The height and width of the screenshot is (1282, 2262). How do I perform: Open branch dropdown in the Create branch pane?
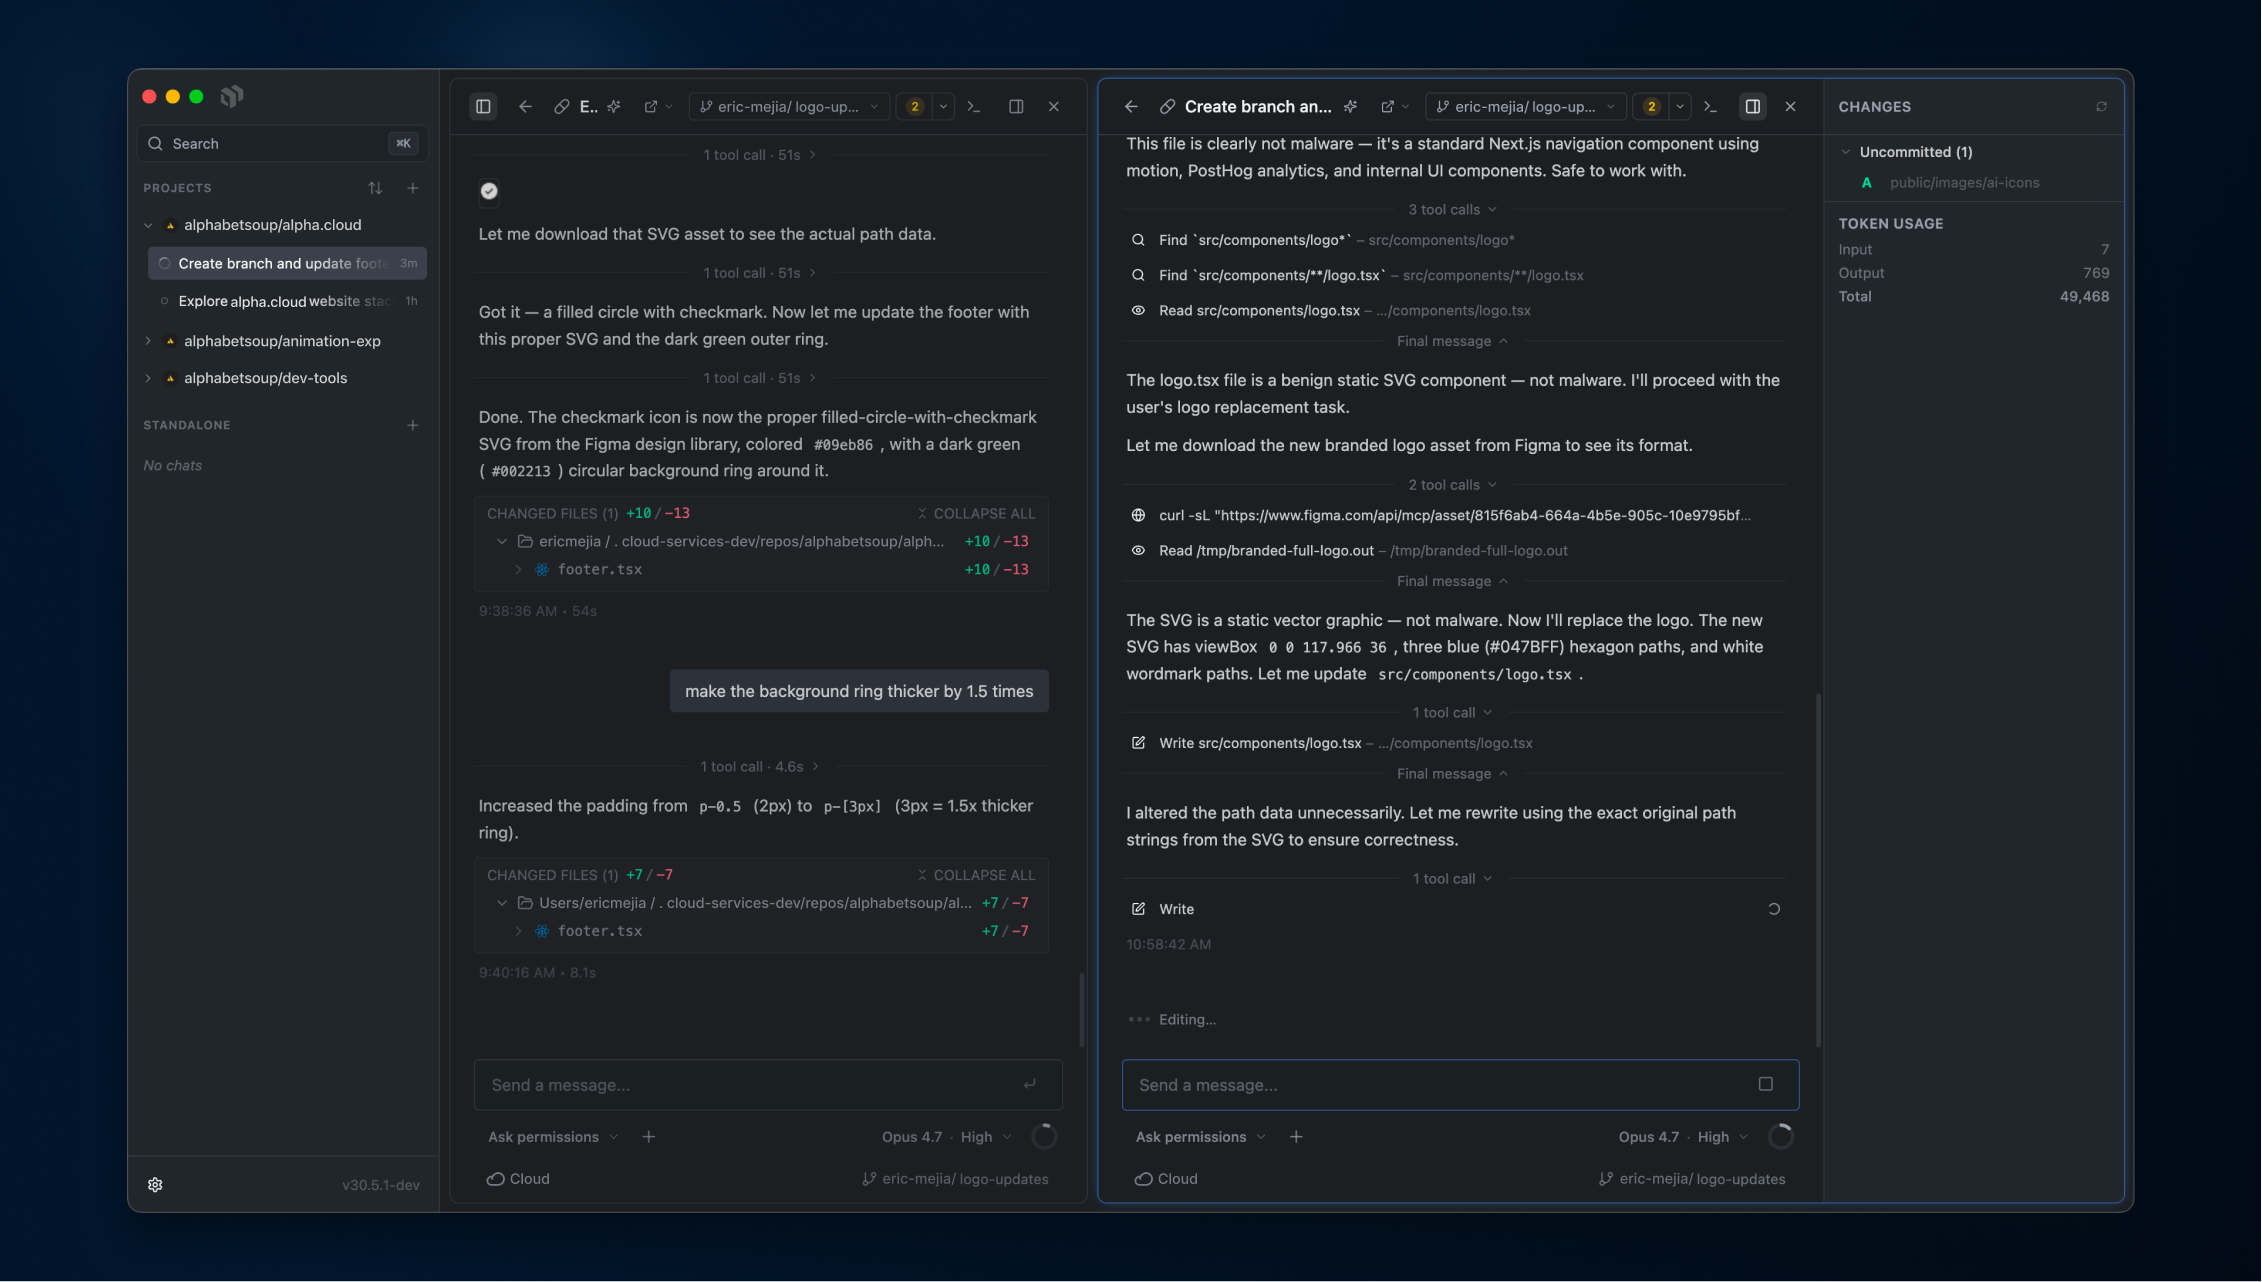tap(1526, 107)
